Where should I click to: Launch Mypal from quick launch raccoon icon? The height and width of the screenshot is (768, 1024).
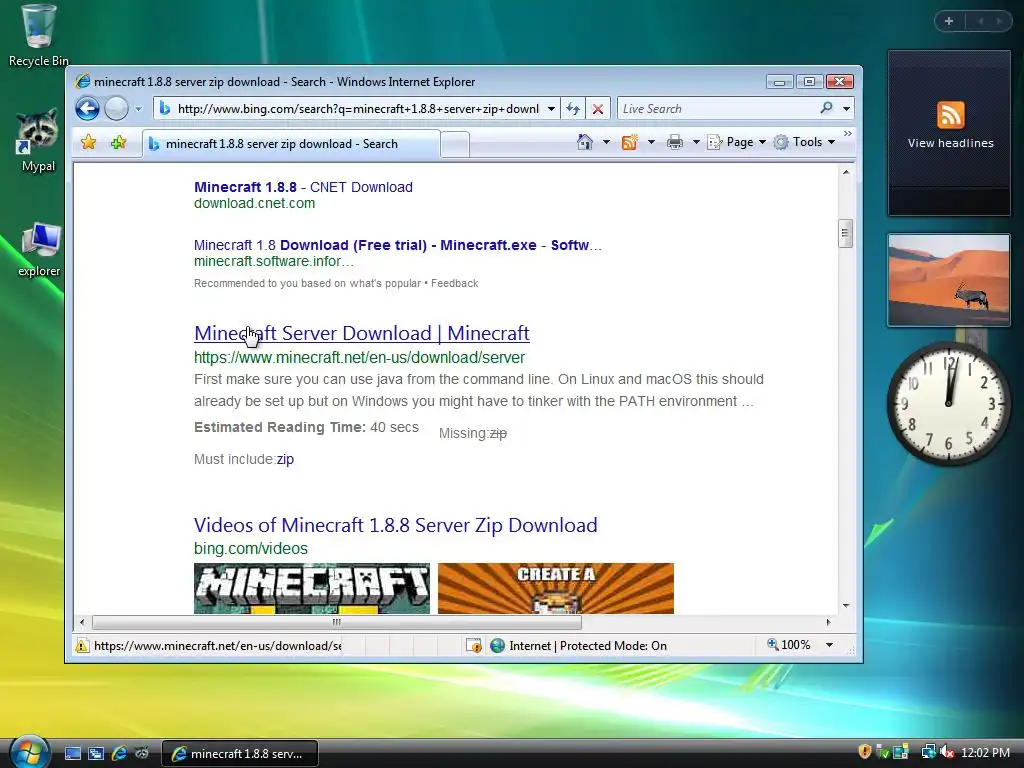[x=142, y=754]
